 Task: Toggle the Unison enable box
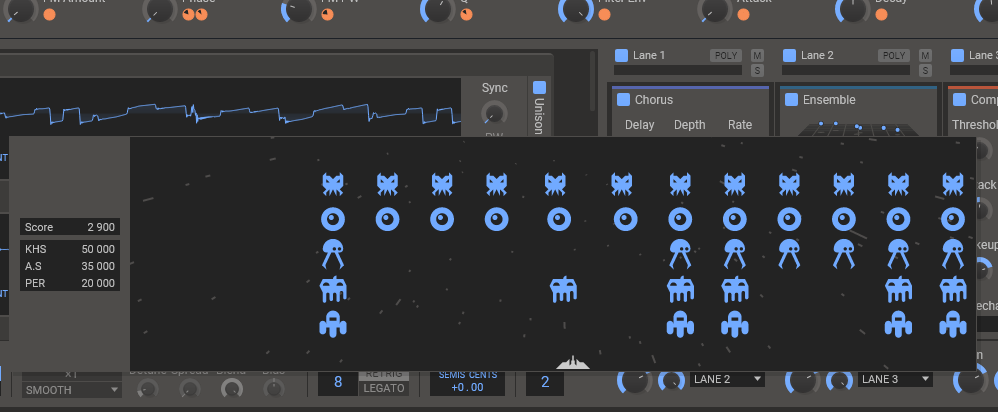point(539,87)
